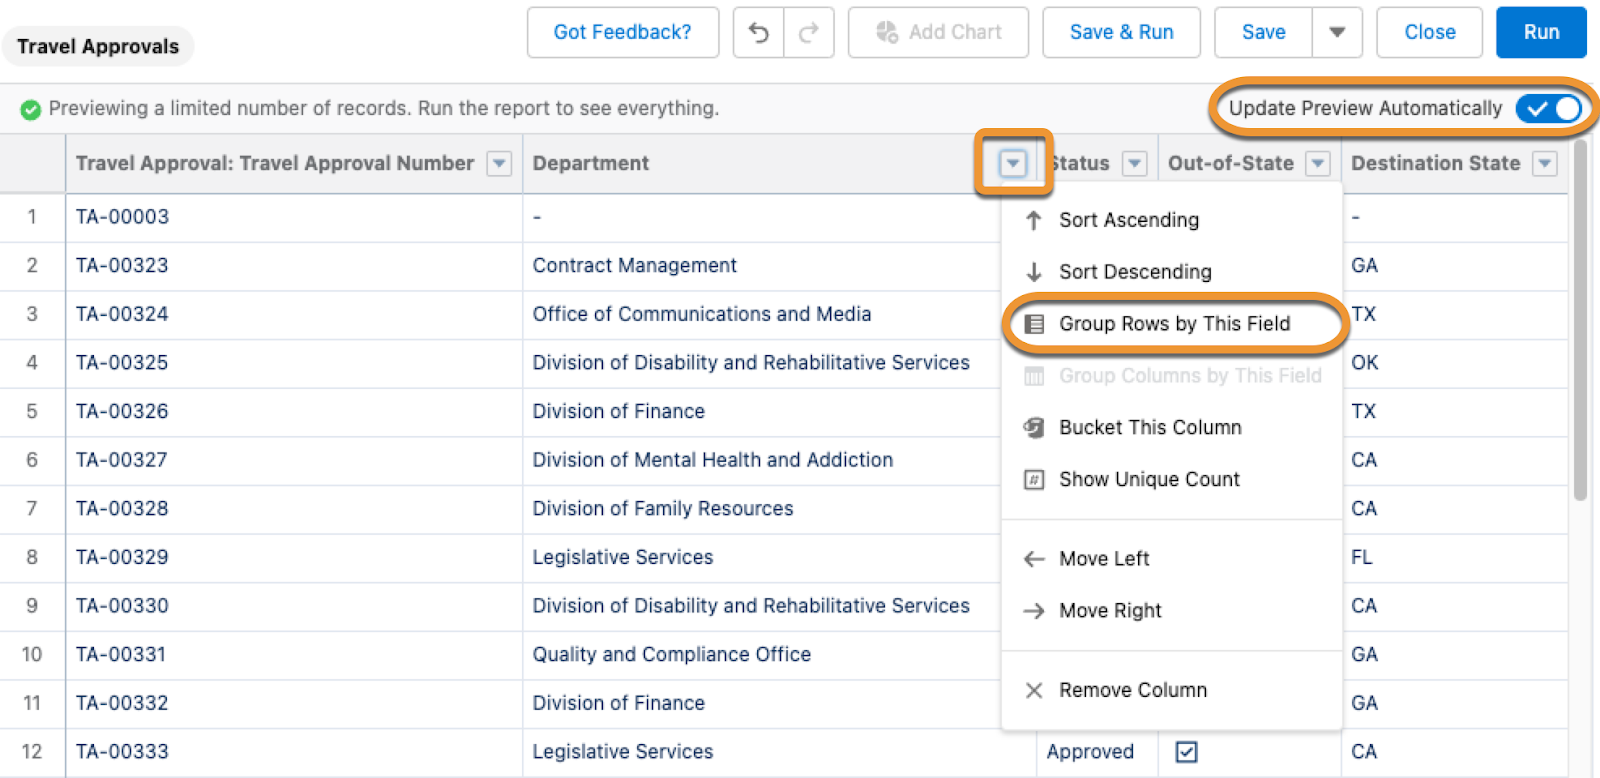Image resolution: width=1600 pixels, height=778 pixels.
Task: Click the Save & Run button
Action: [1121, 33]
